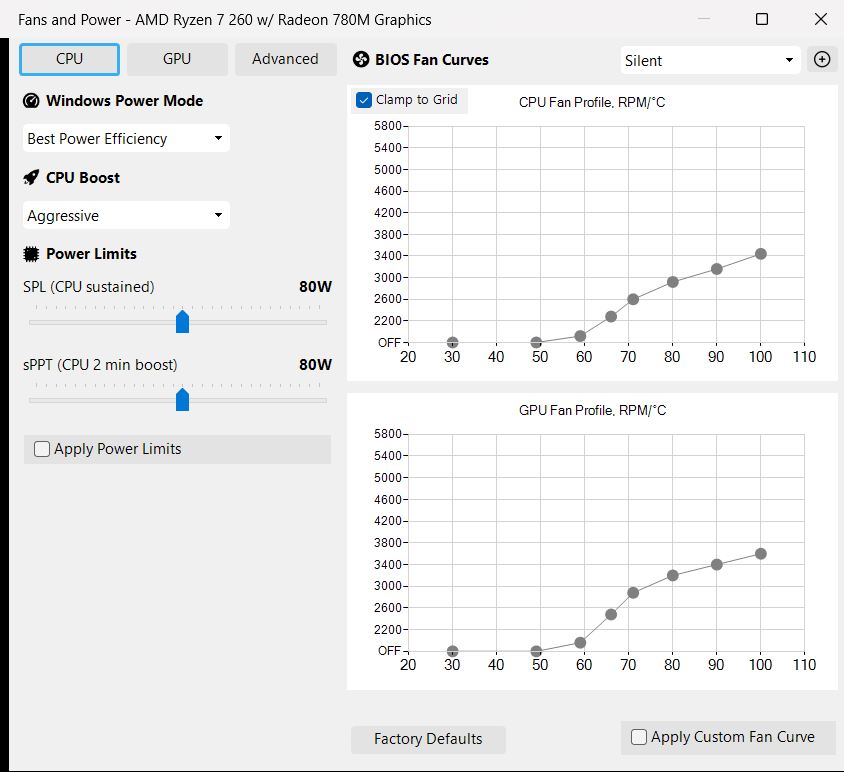Screen dimensions: 844x772
Task: Click the Factory Defaults button
Action: (x=428, y=739)
